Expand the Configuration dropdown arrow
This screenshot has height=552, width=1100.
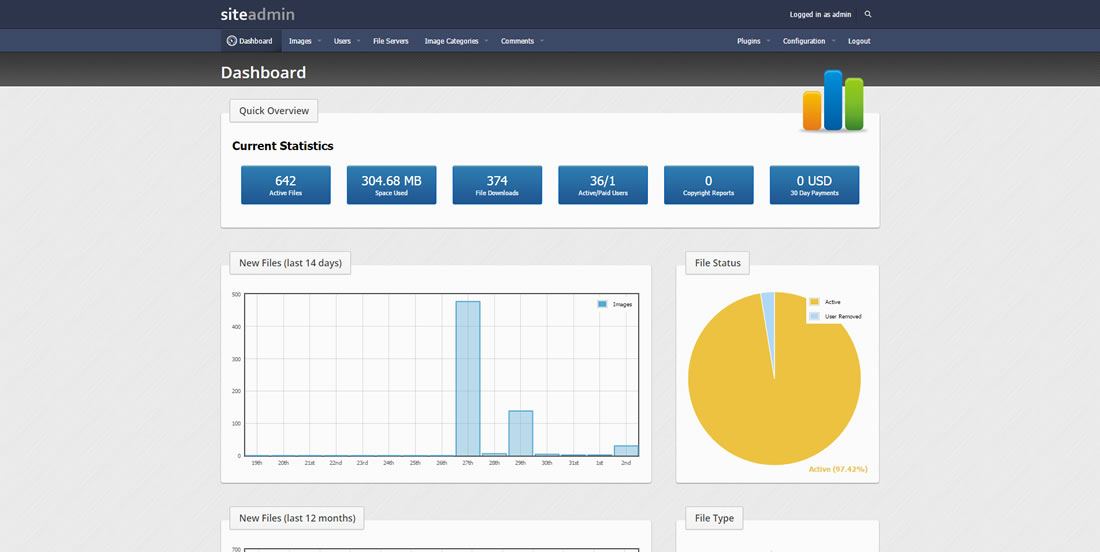click(x=833, y=41)
